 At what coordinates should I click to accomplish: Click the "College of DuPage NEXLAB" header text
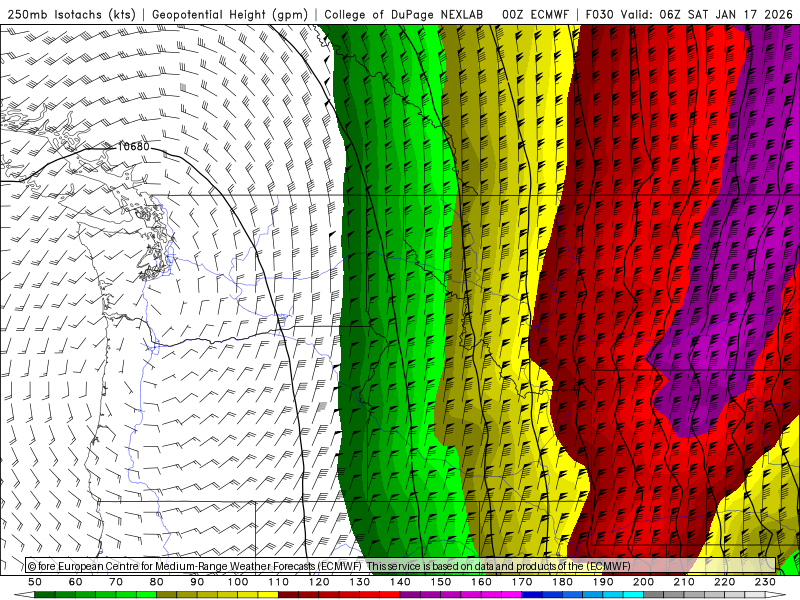[404, 14]
